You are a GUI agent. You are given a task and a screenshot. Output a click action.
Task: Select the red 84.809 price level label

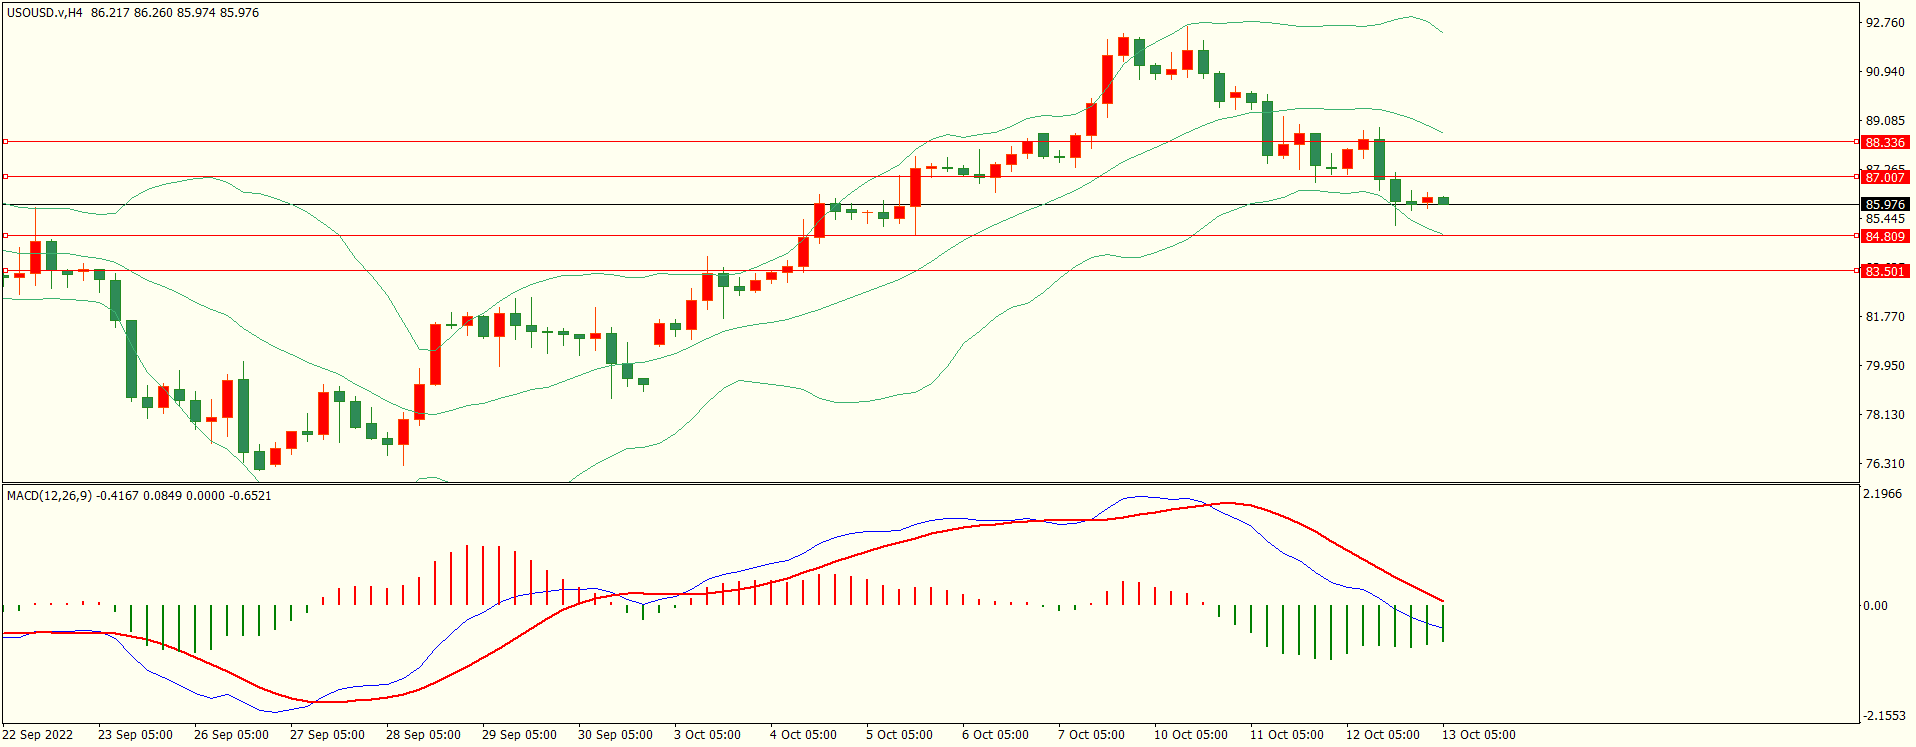click(1885, 236)
